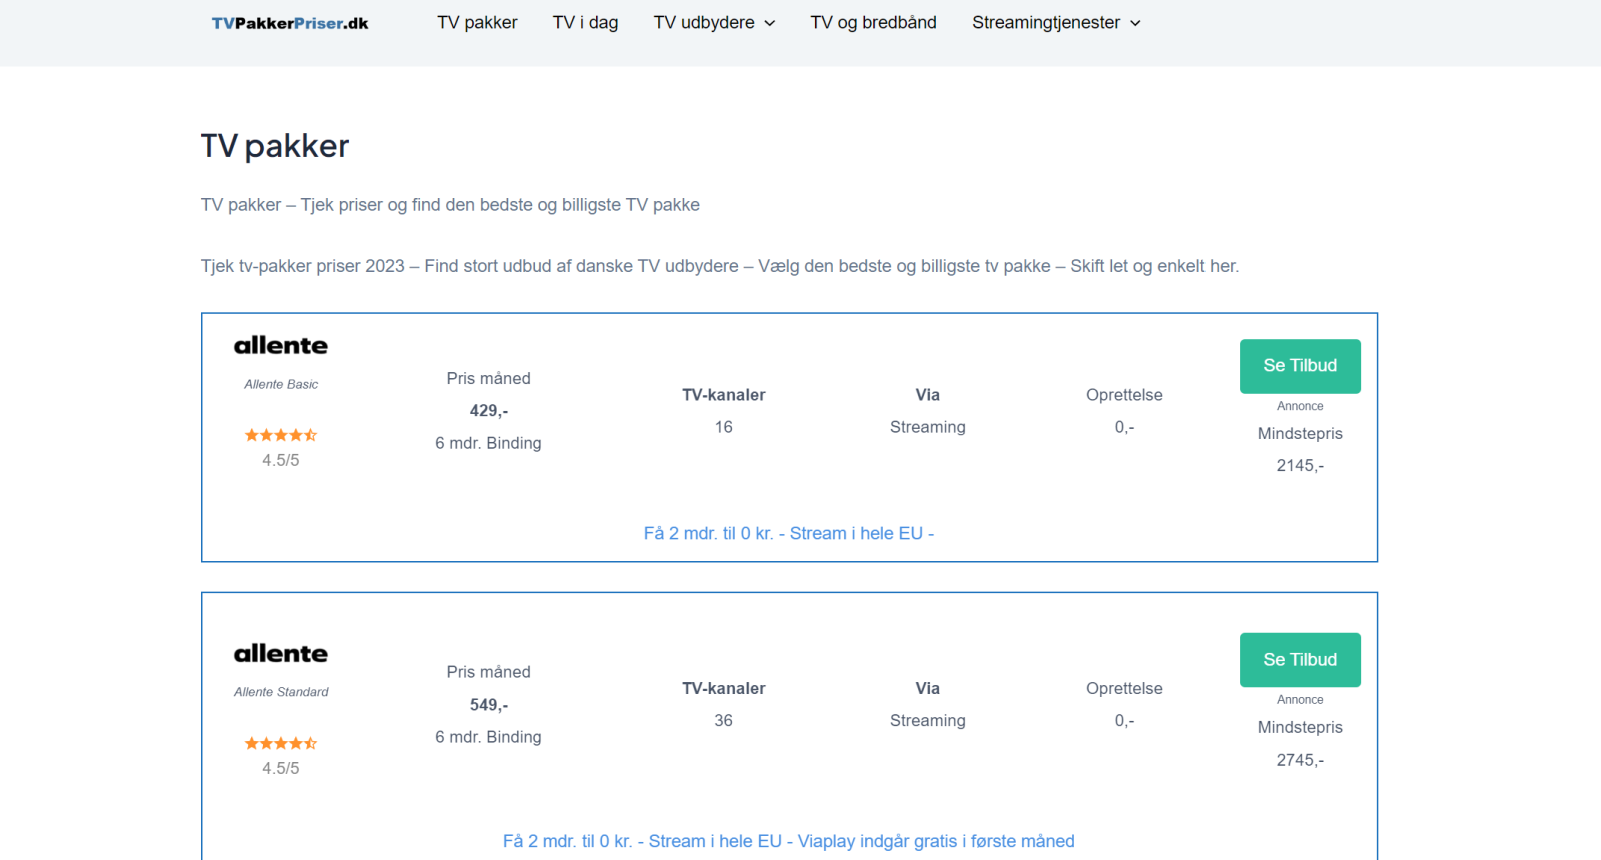Click the Allente Standard package name
The width and height of the screenshot is (1601, 860).
281,692
